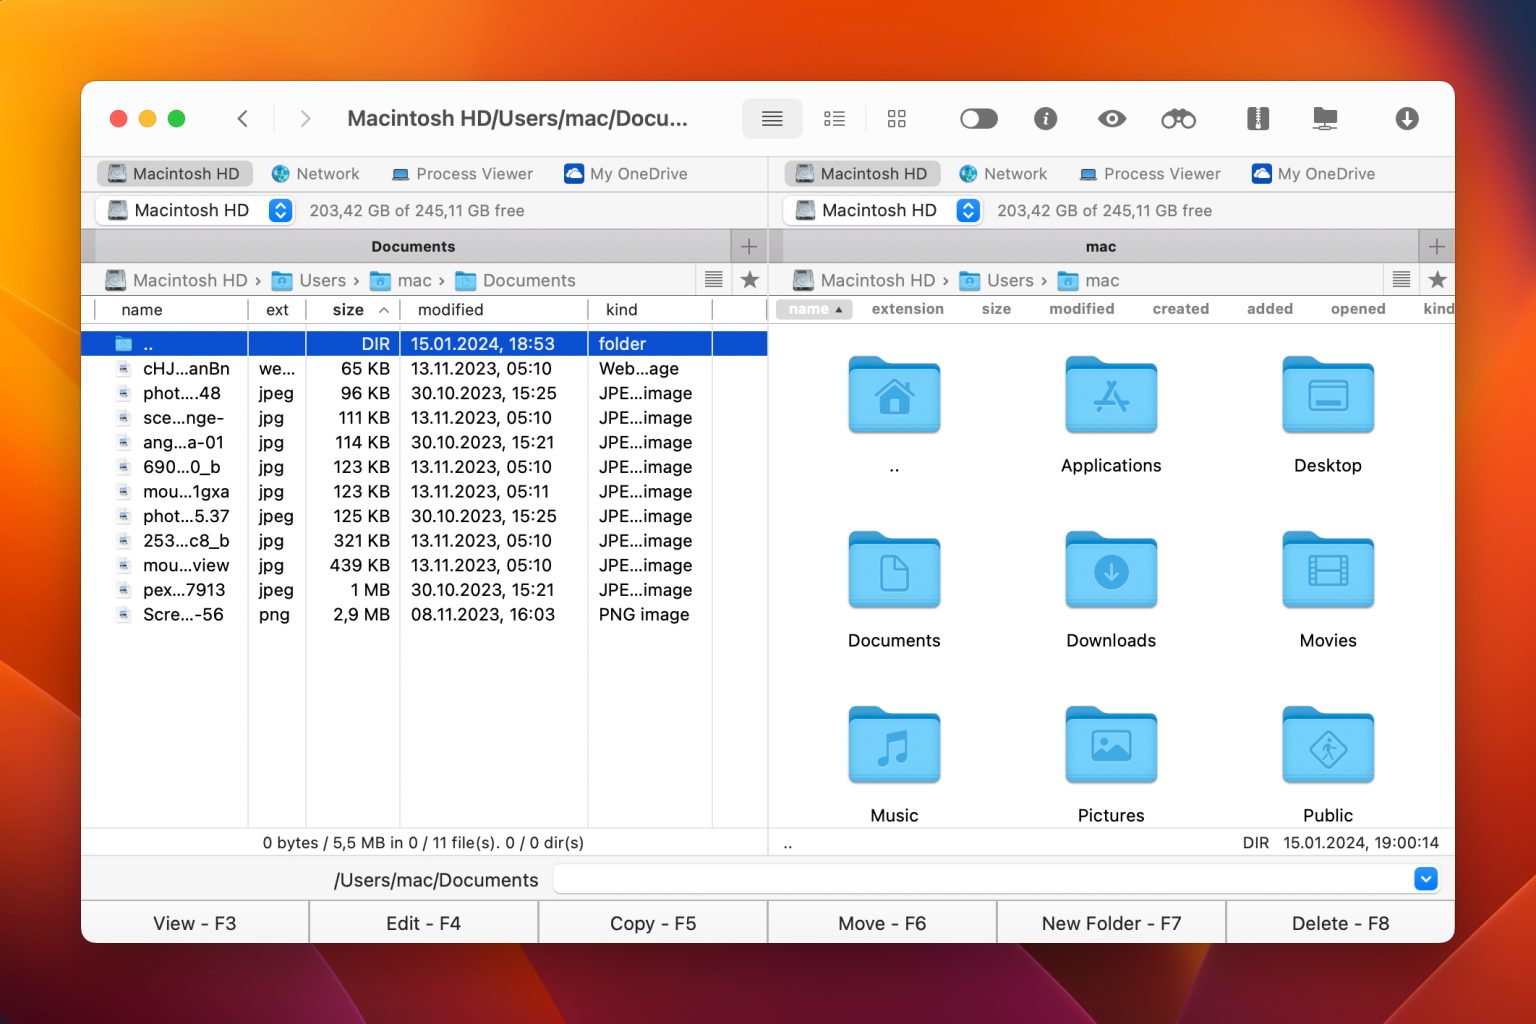Switch to the Network tab
1536x1024 pixels.
[316, 173]
